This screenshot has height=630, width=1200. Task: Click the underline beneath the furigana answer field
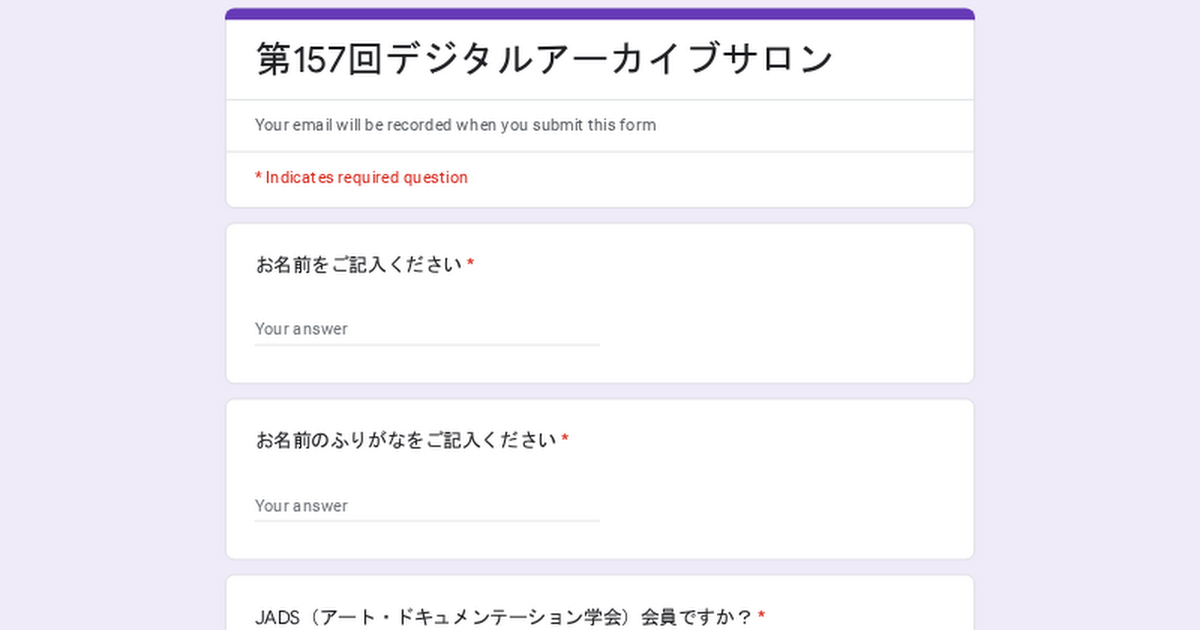[x=427, y=521]
